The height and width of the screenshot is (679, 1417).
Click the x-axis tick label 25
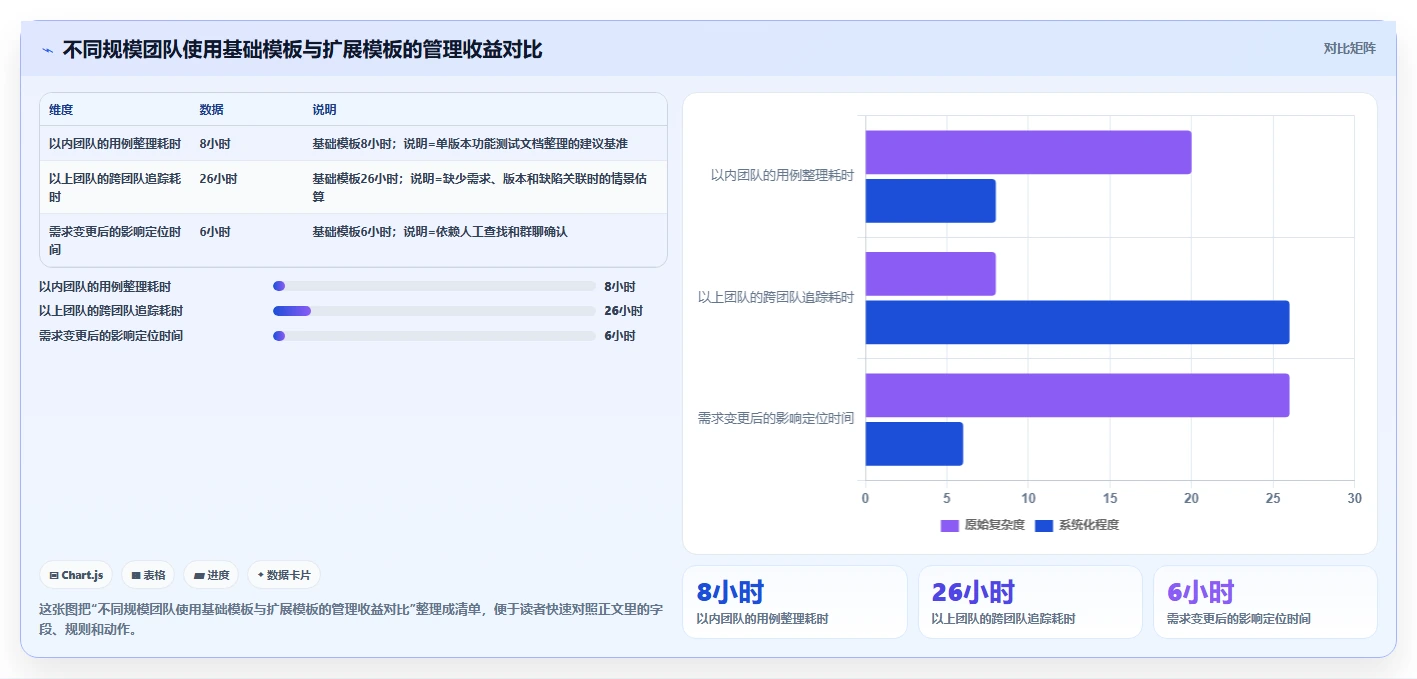[x=1273, y=498]
